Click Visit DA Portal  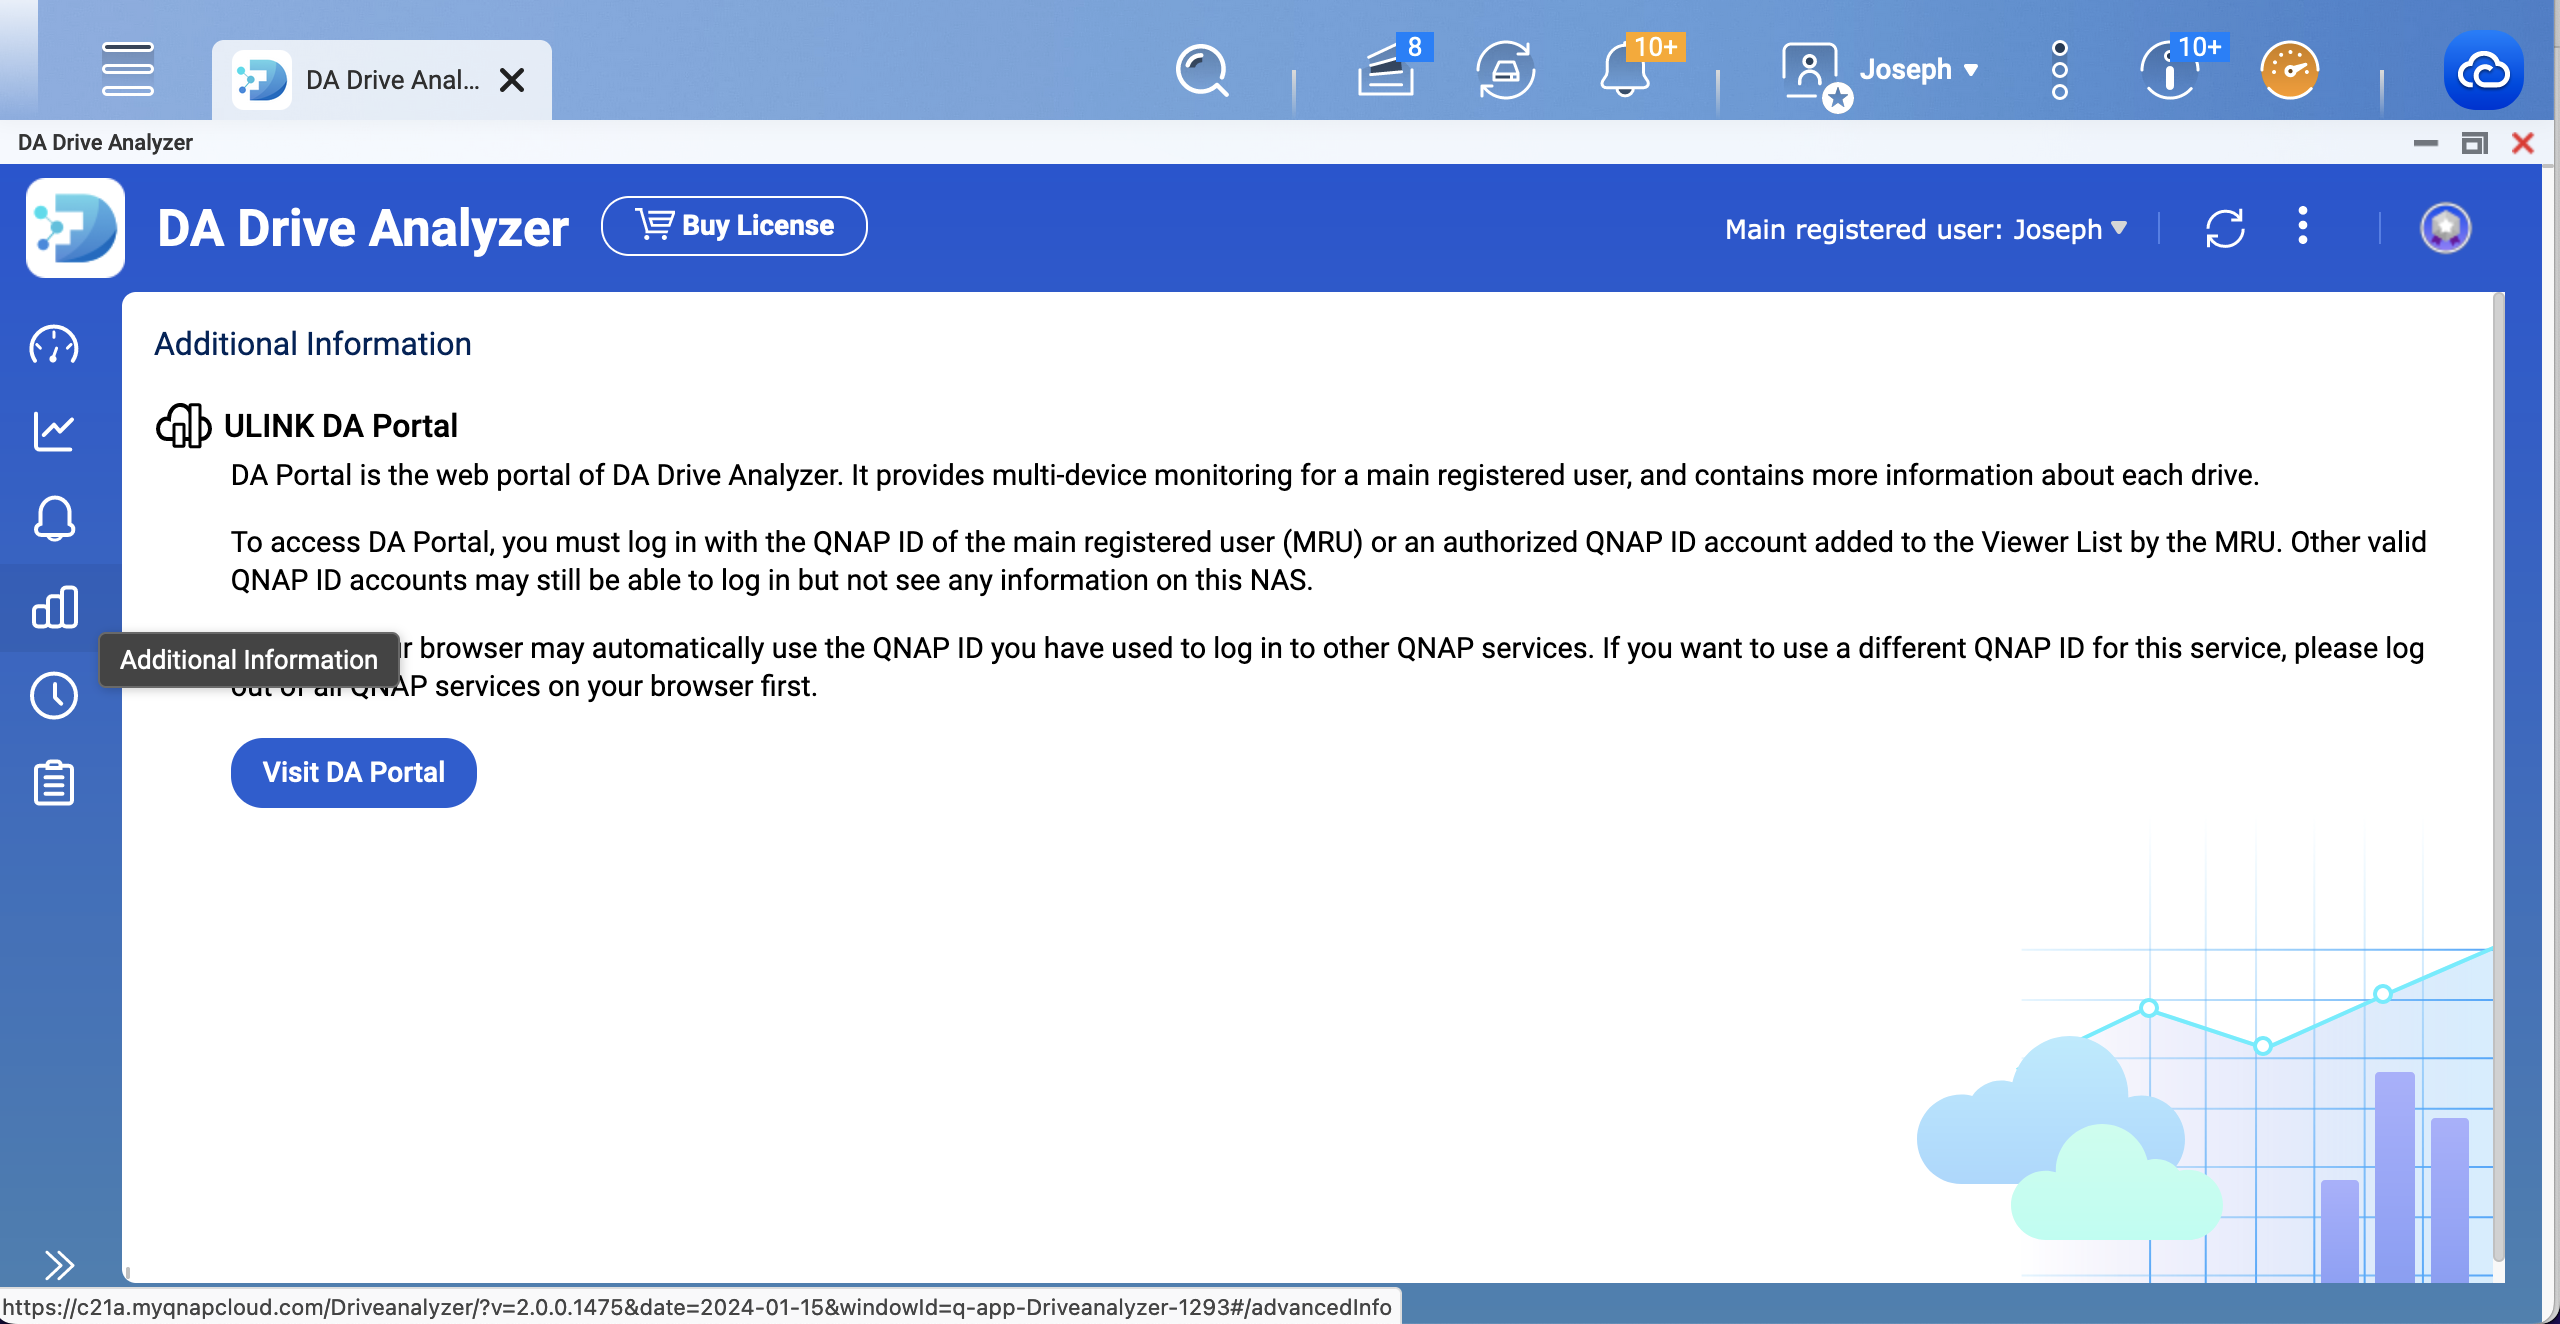(353, 772)
